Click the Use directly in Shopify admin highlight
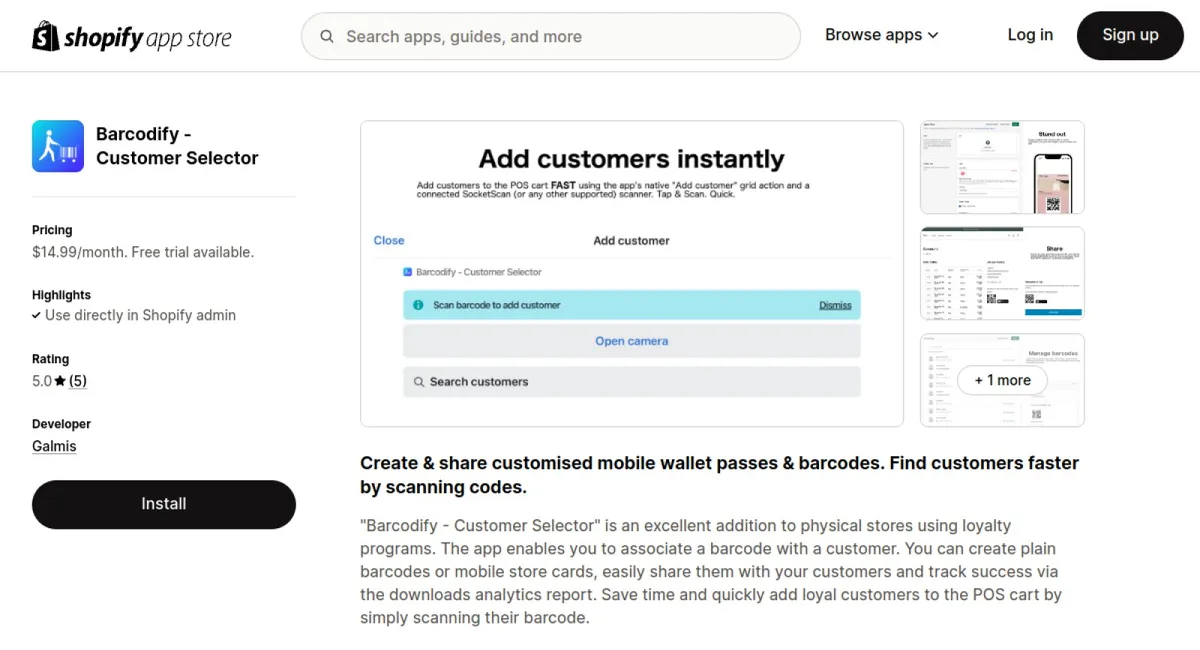 (134, 315)
